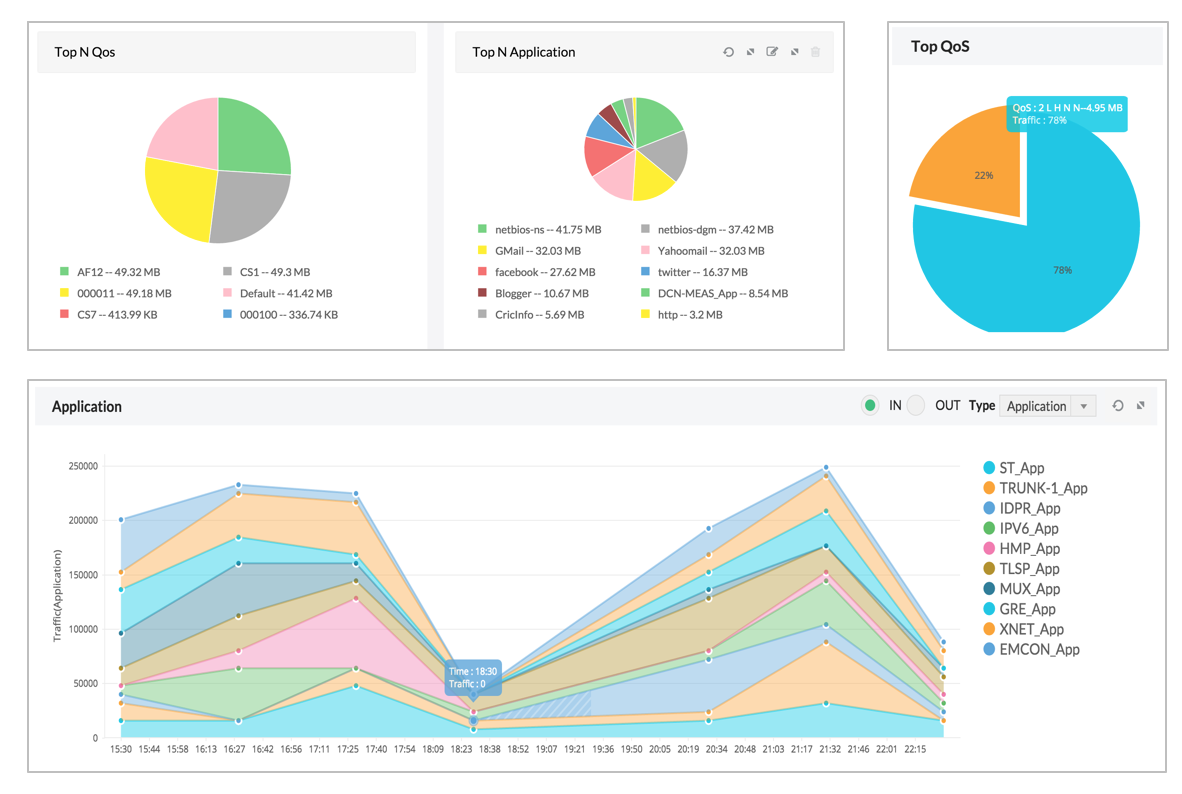This screenshot has width=1182, height=794.
Task: Select "http -- 3.2 MB" legend text
Action: 690,314
